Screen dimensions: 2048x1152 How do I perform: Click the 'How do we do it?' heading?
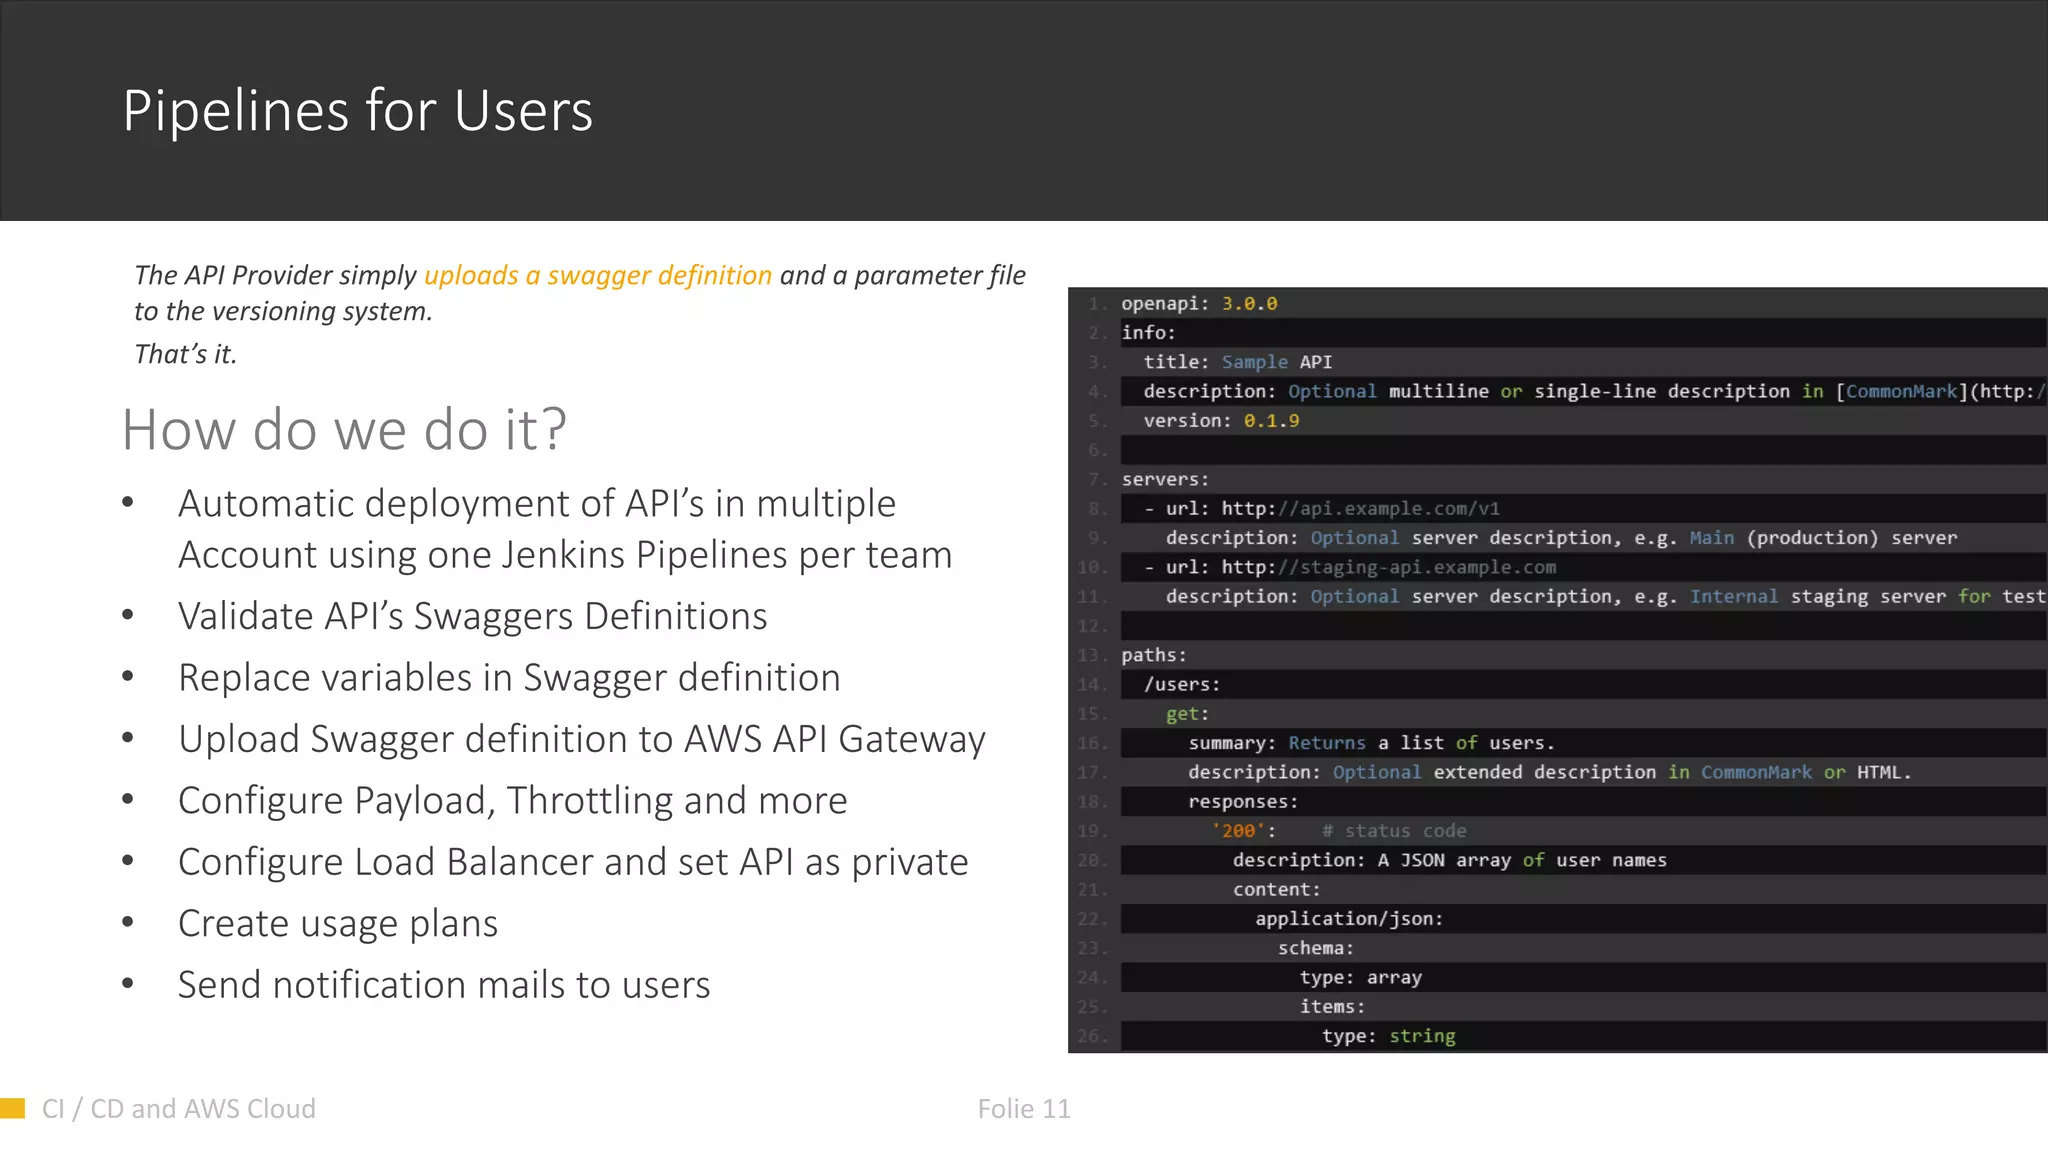click(344, 430)
